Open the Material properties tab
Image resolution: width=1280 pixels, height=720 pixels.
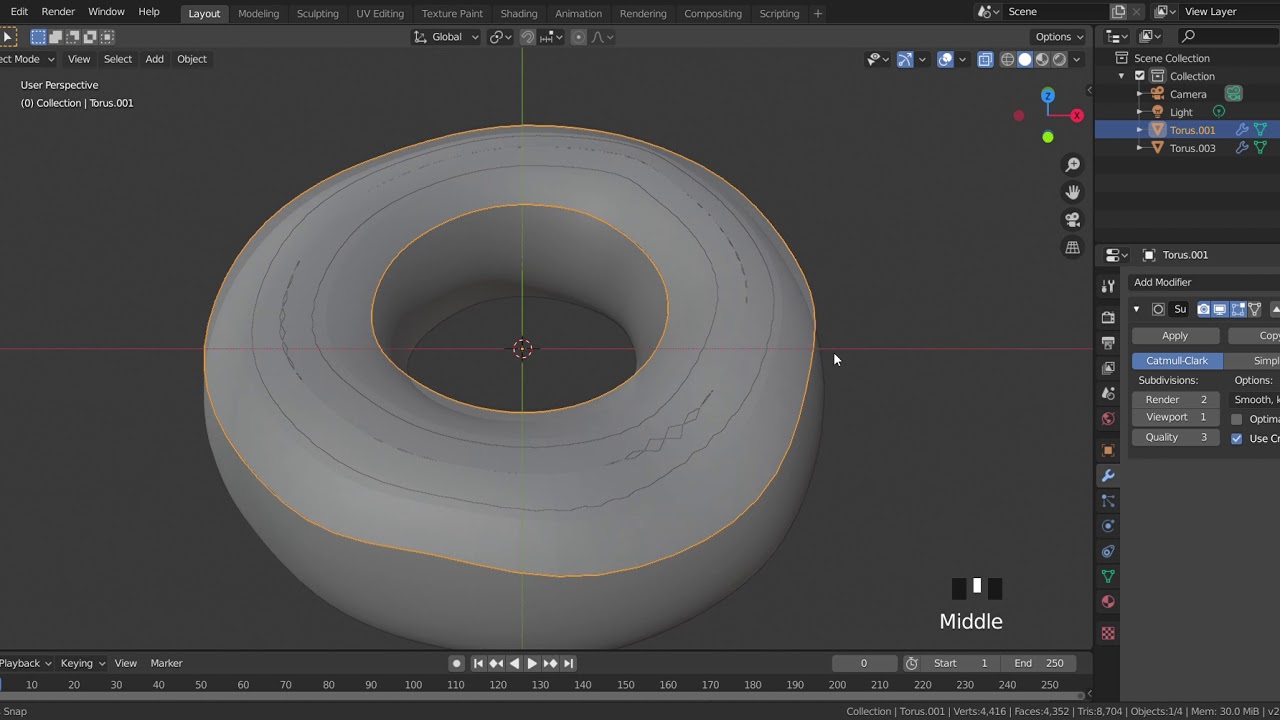coord(1108,602)
